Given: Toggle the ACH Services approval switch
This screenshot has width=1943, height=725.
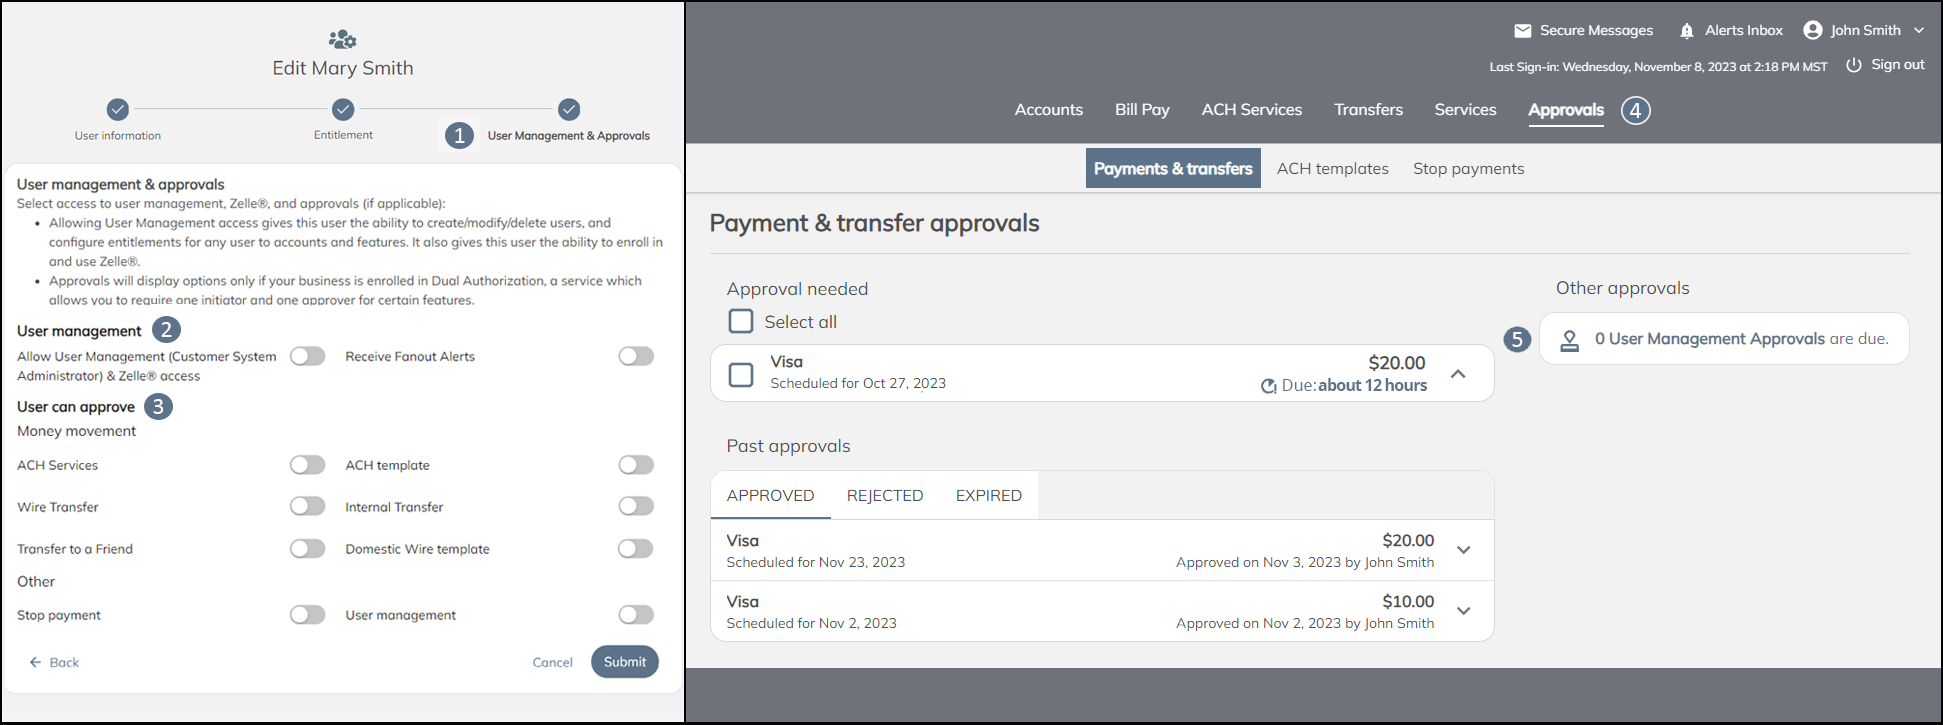Looking at the screenshot, I should [308, 465].
